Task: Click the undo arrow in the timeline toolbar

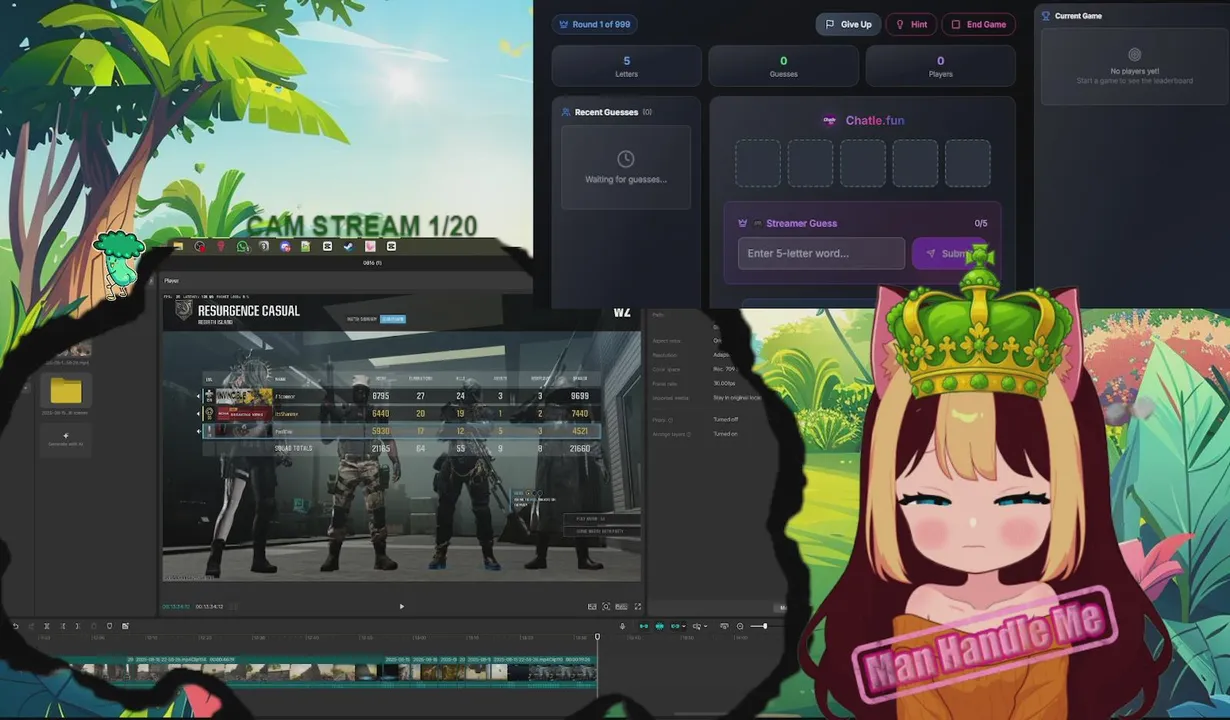Action: (x=15, y=626)
